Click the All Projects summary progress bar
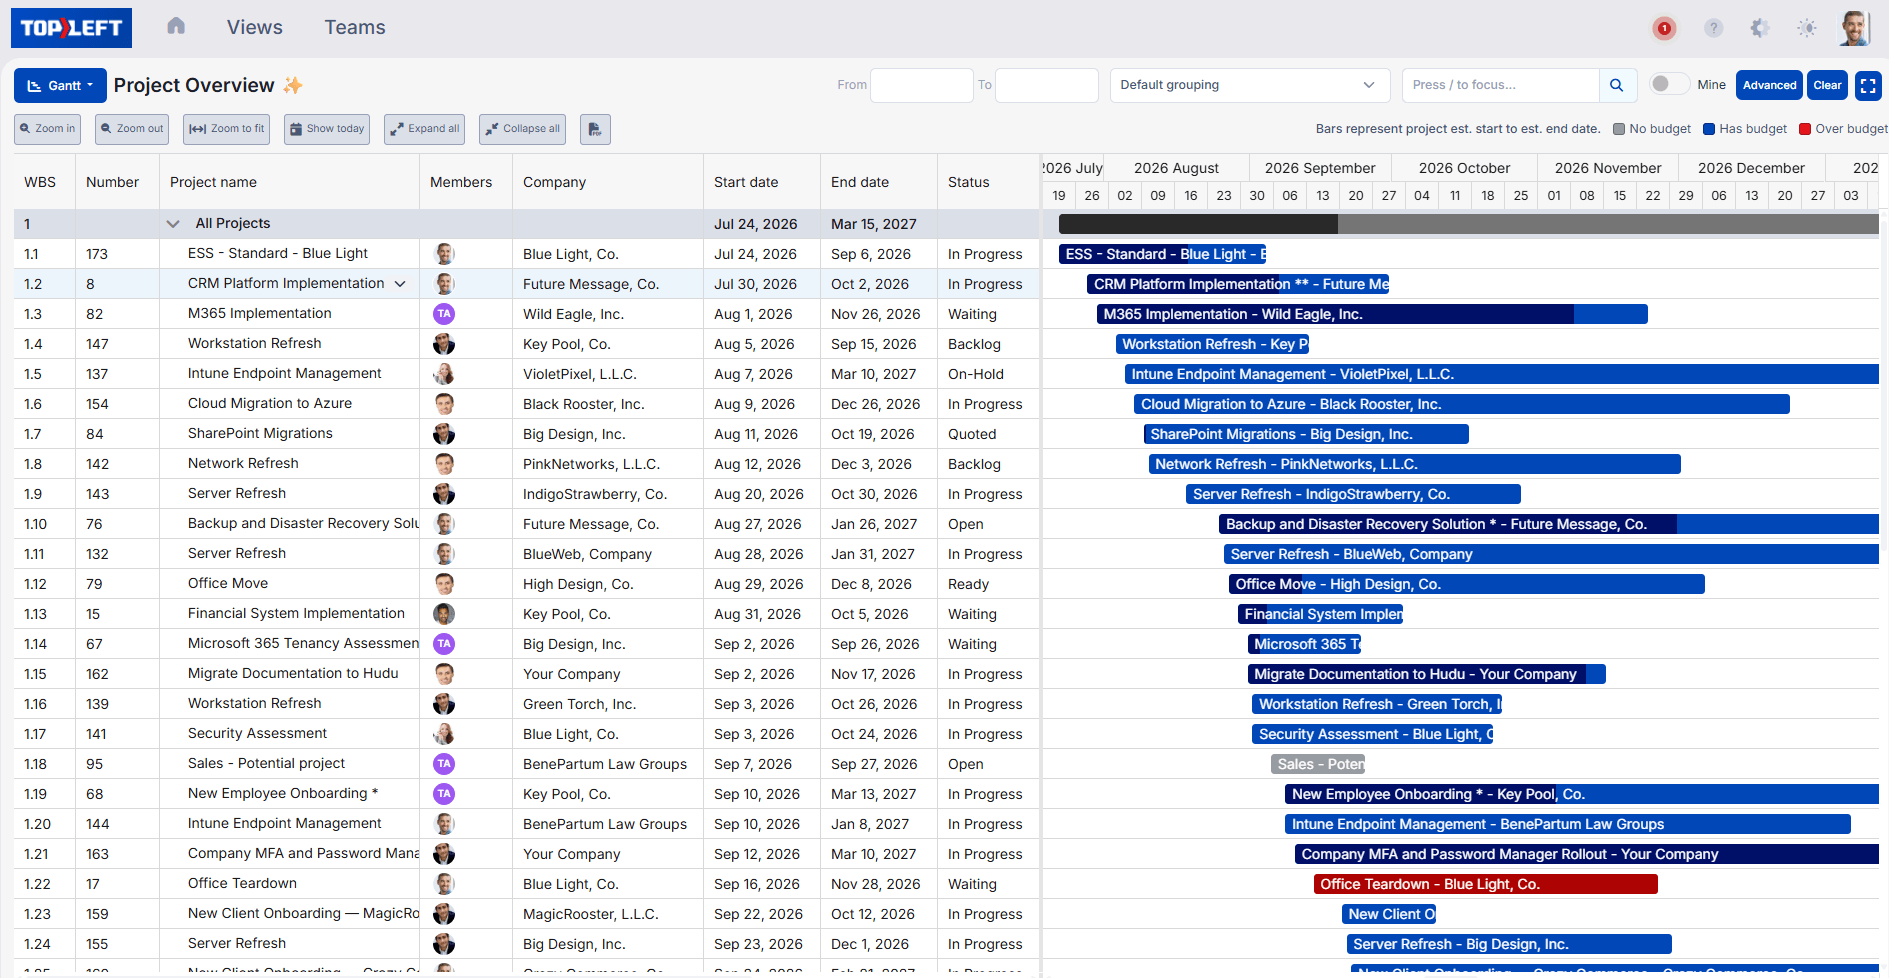Screen dimensions: 1889x978 1468,225
